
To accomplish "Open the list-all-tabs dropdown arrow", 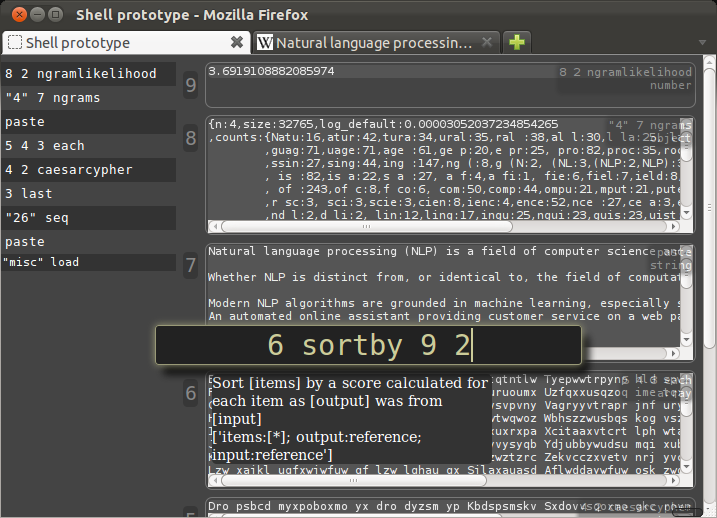I will pyautogui.click(x=702, y=43).
